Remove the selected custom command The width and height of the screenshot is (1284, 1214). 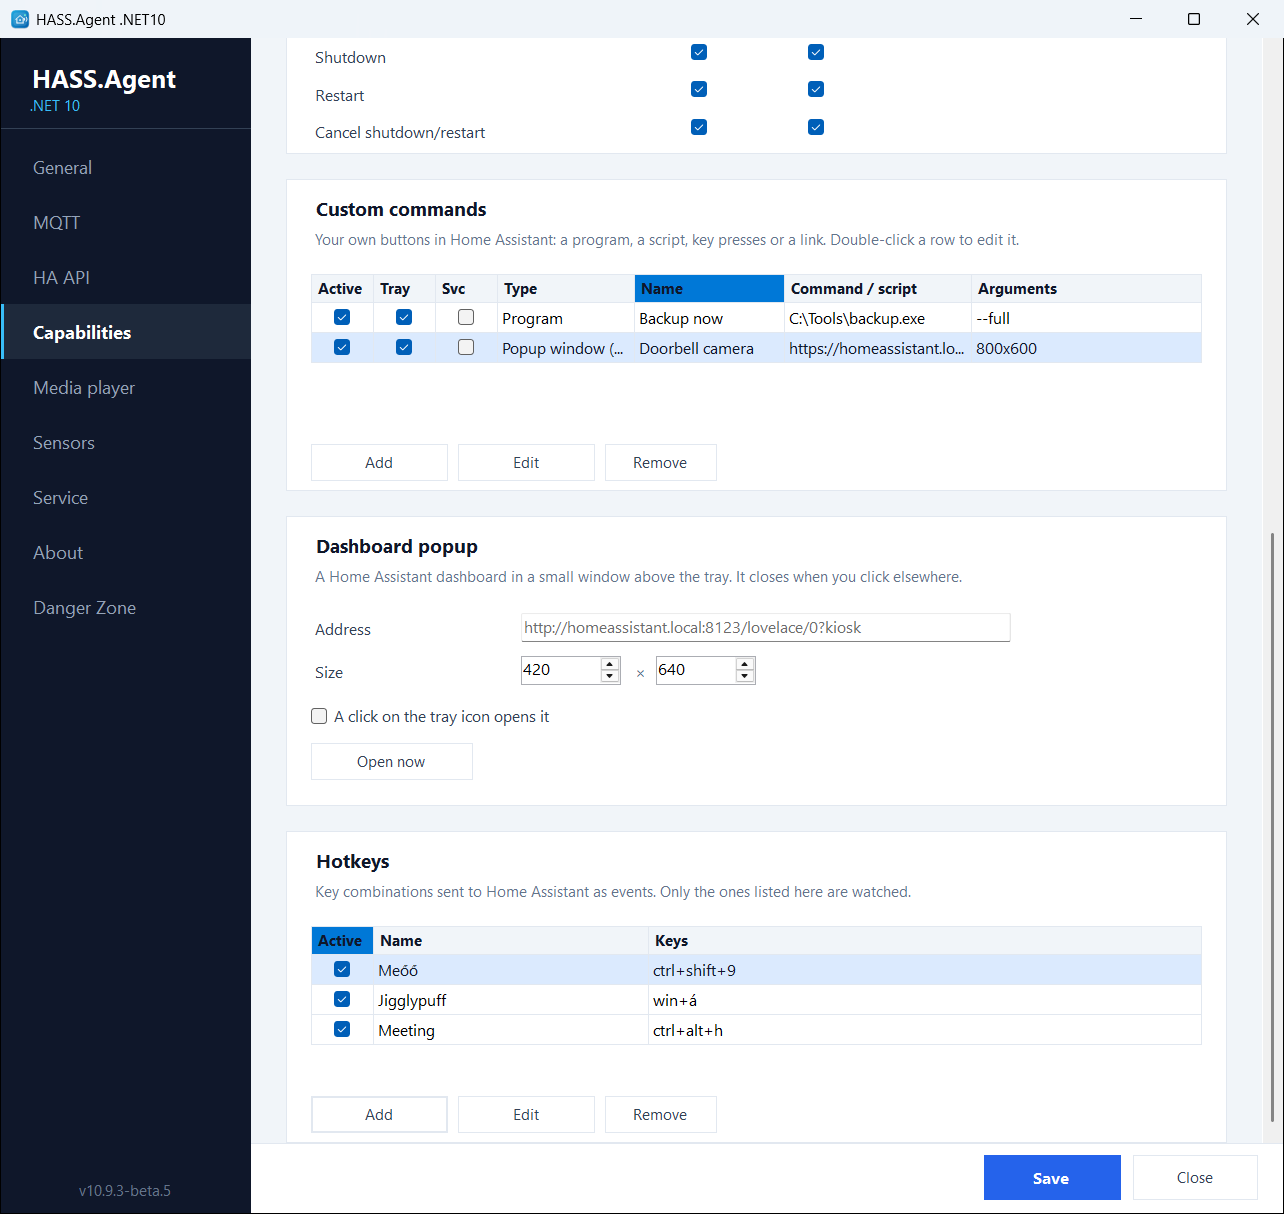(x=660, y=463)
